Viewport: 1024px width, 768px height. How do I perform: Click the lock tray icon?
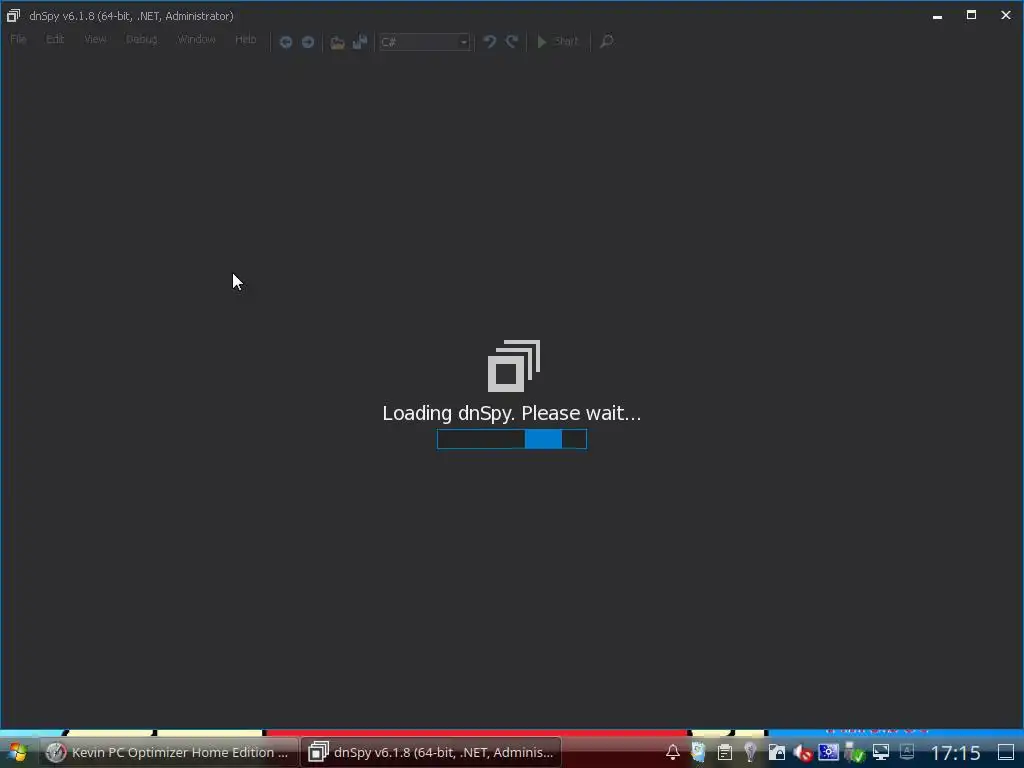pyautogui.click(x=776, y=752)
